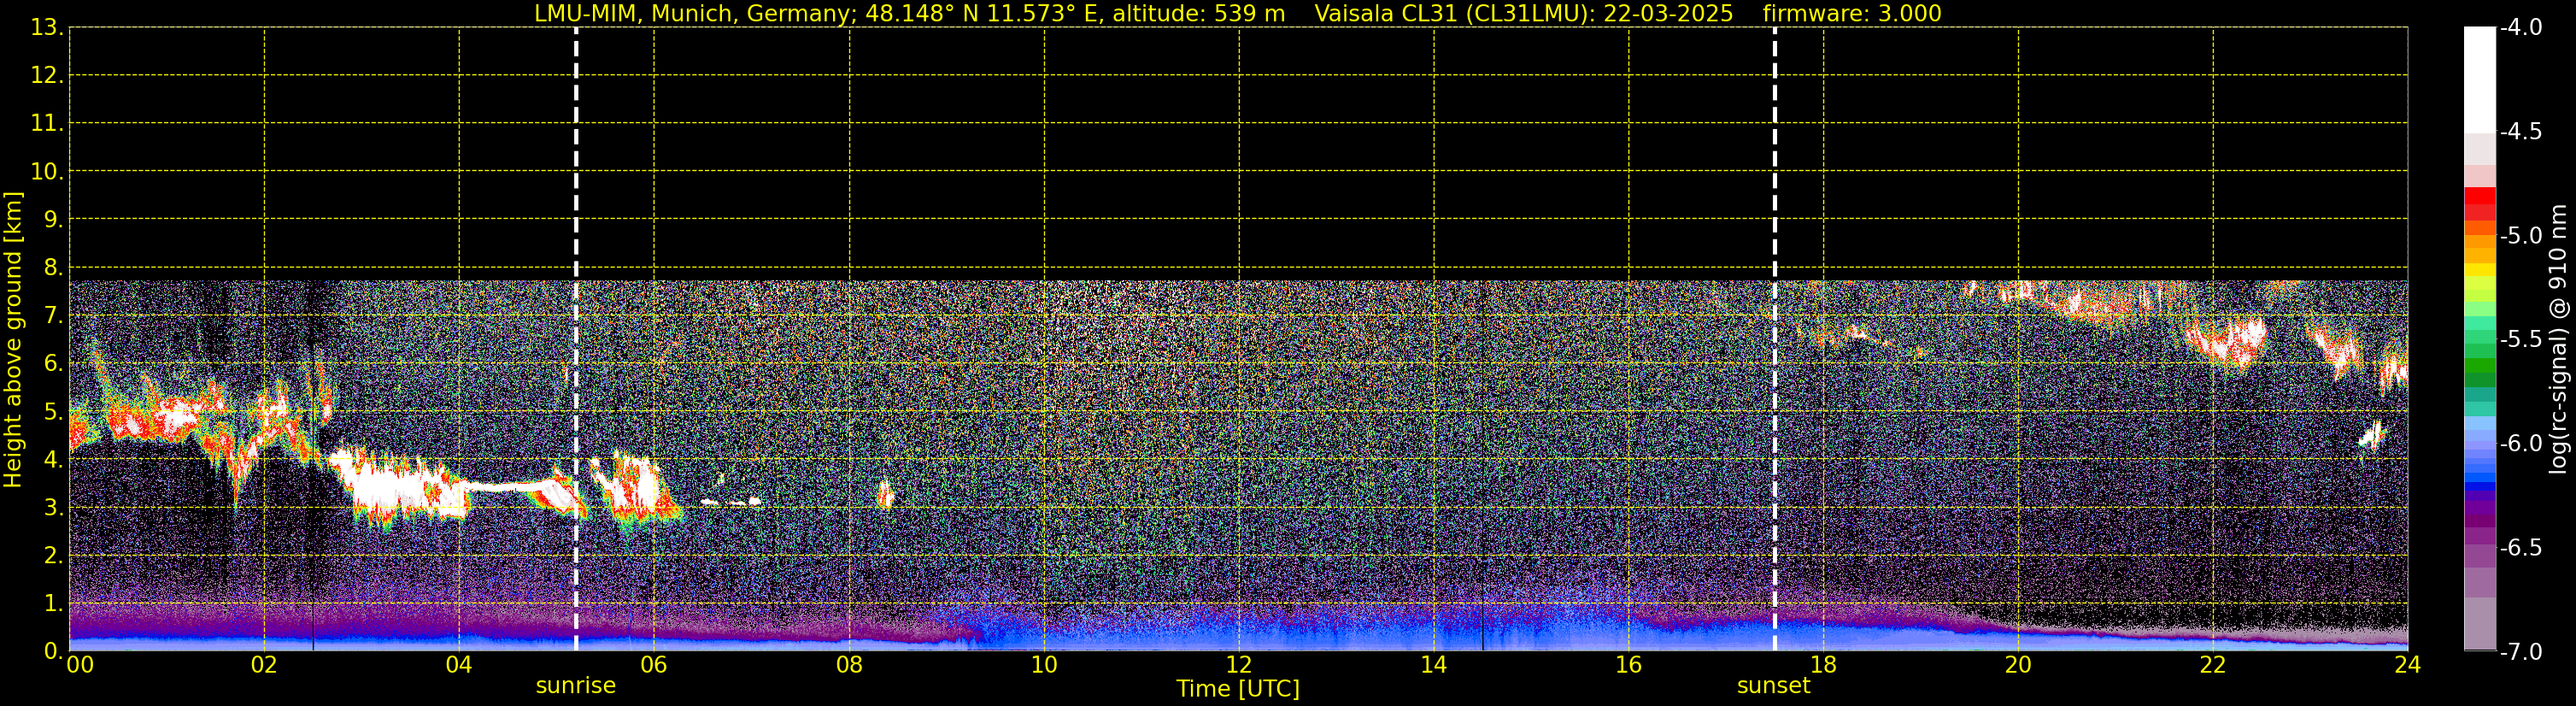
Task: Click the "-4.0" colorbar tick label
Action: pos(2521,28)
